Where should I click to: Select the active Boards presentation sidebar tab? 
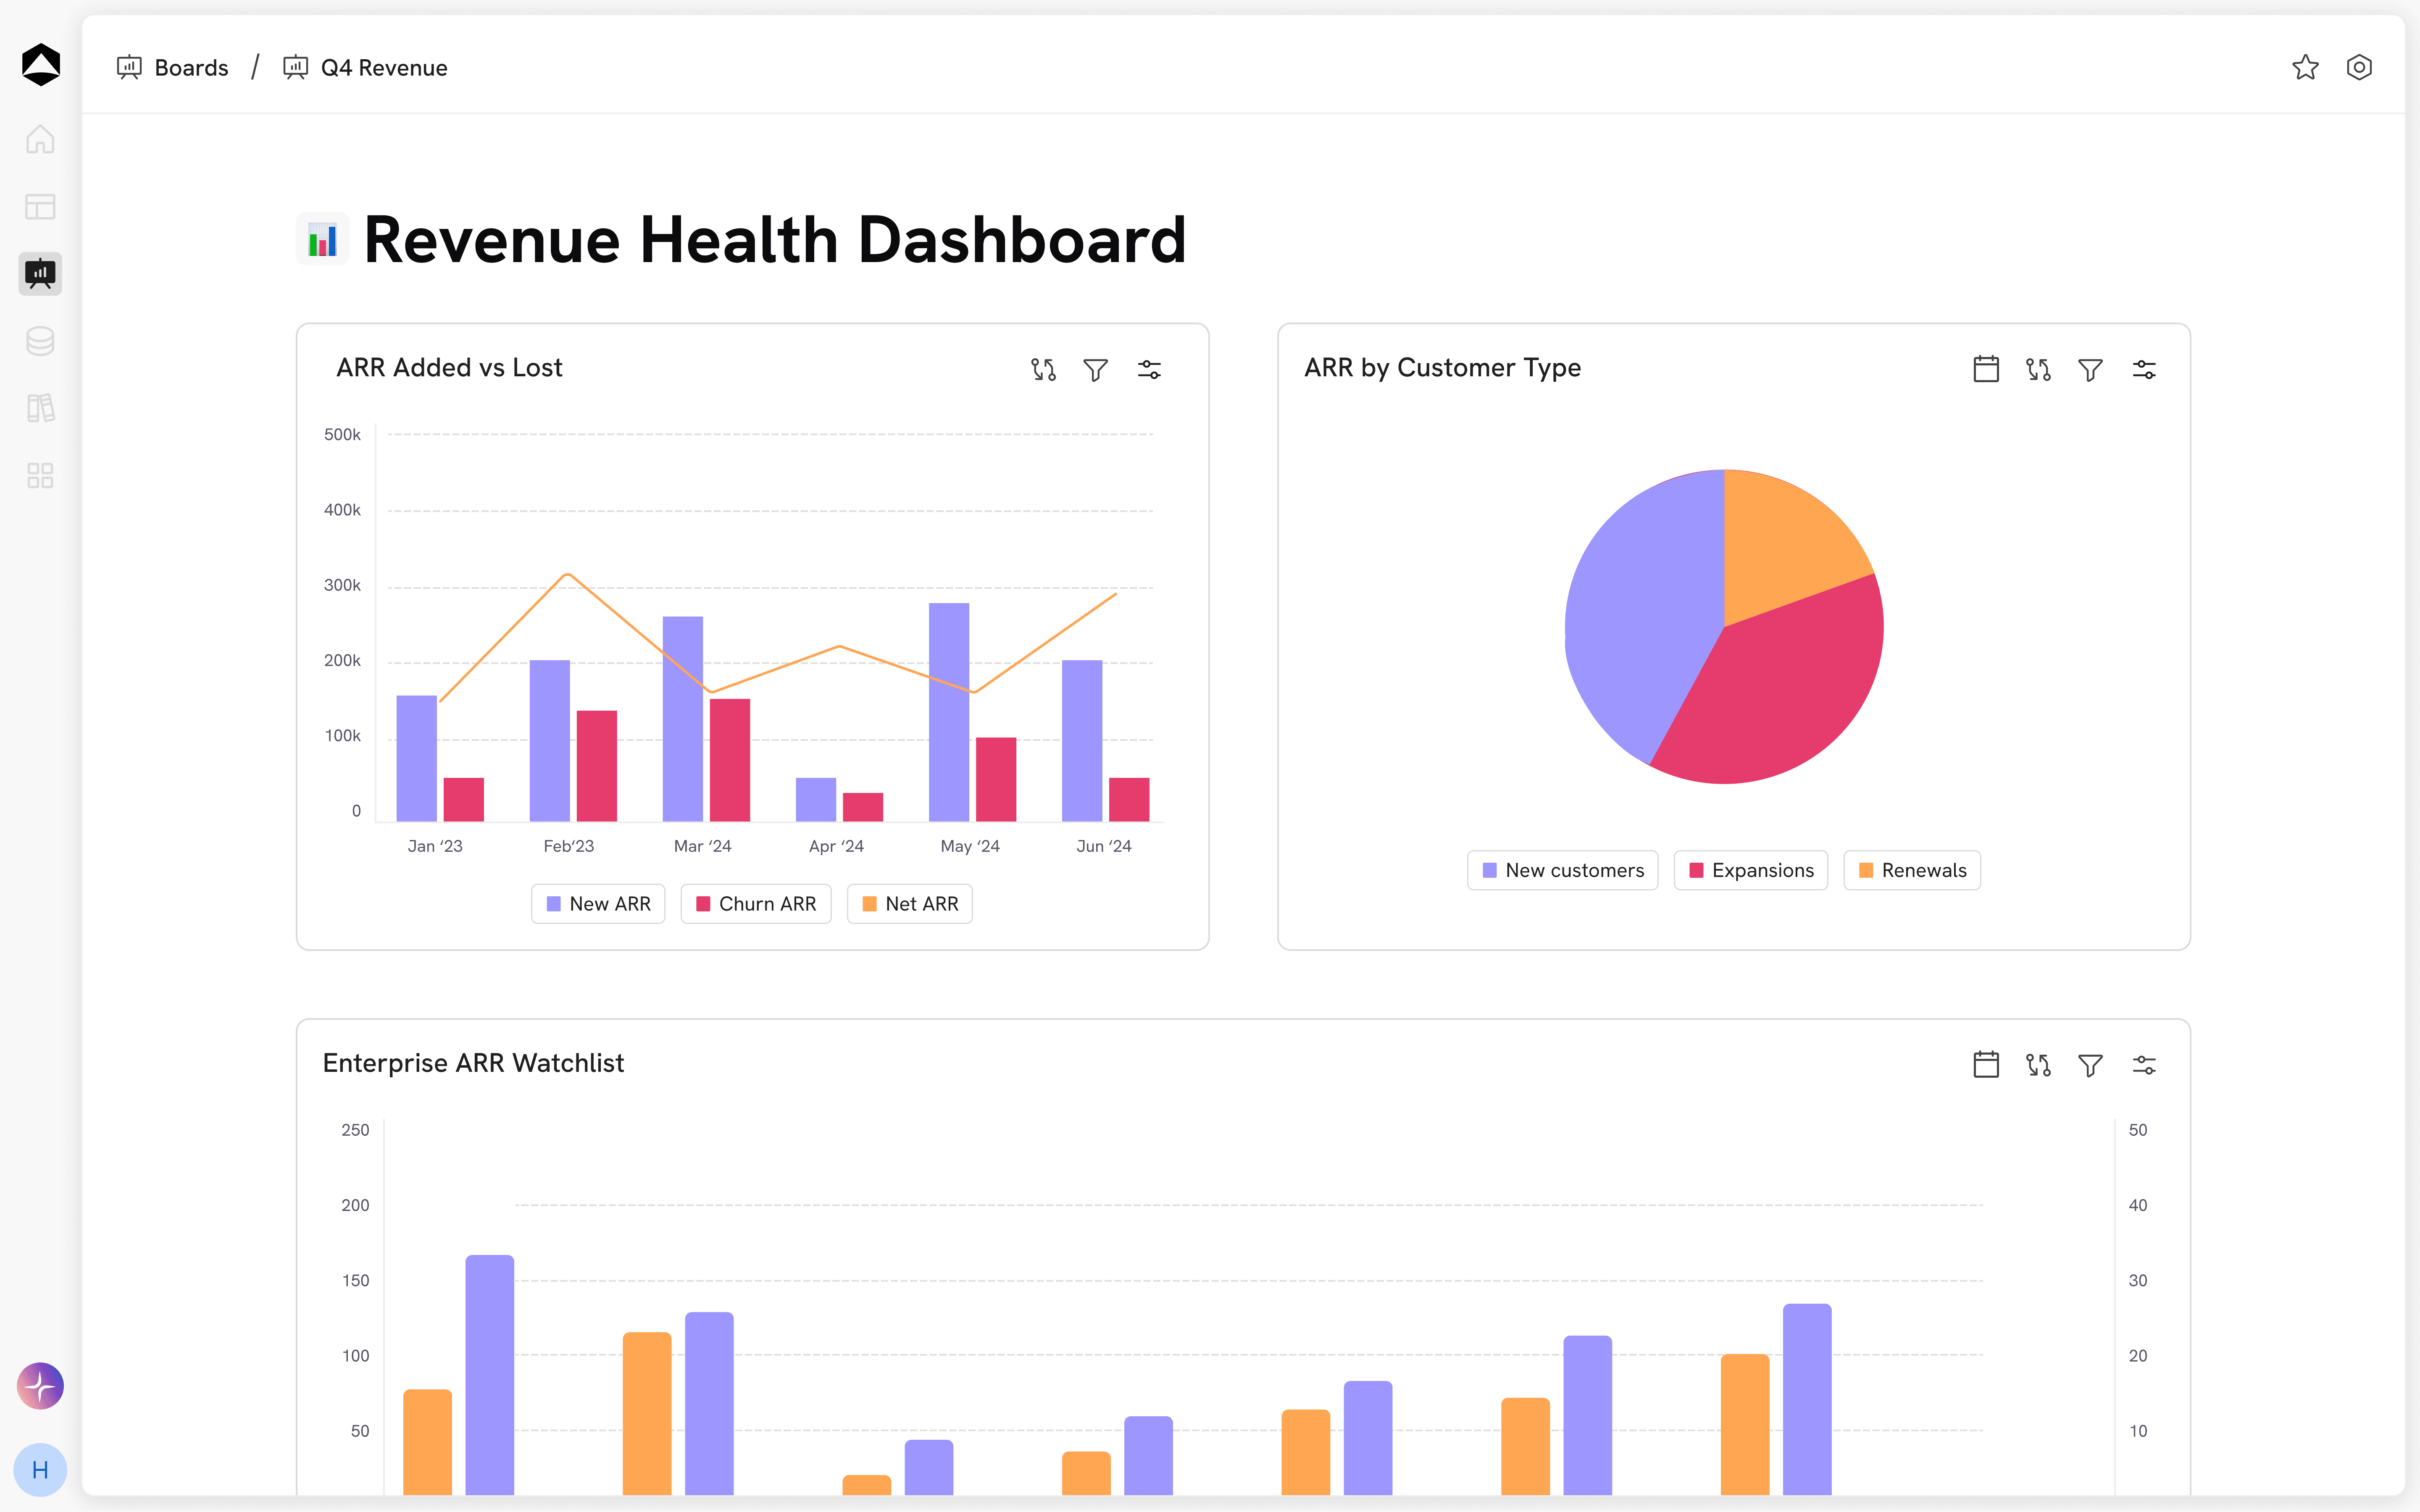coord(40,274)
